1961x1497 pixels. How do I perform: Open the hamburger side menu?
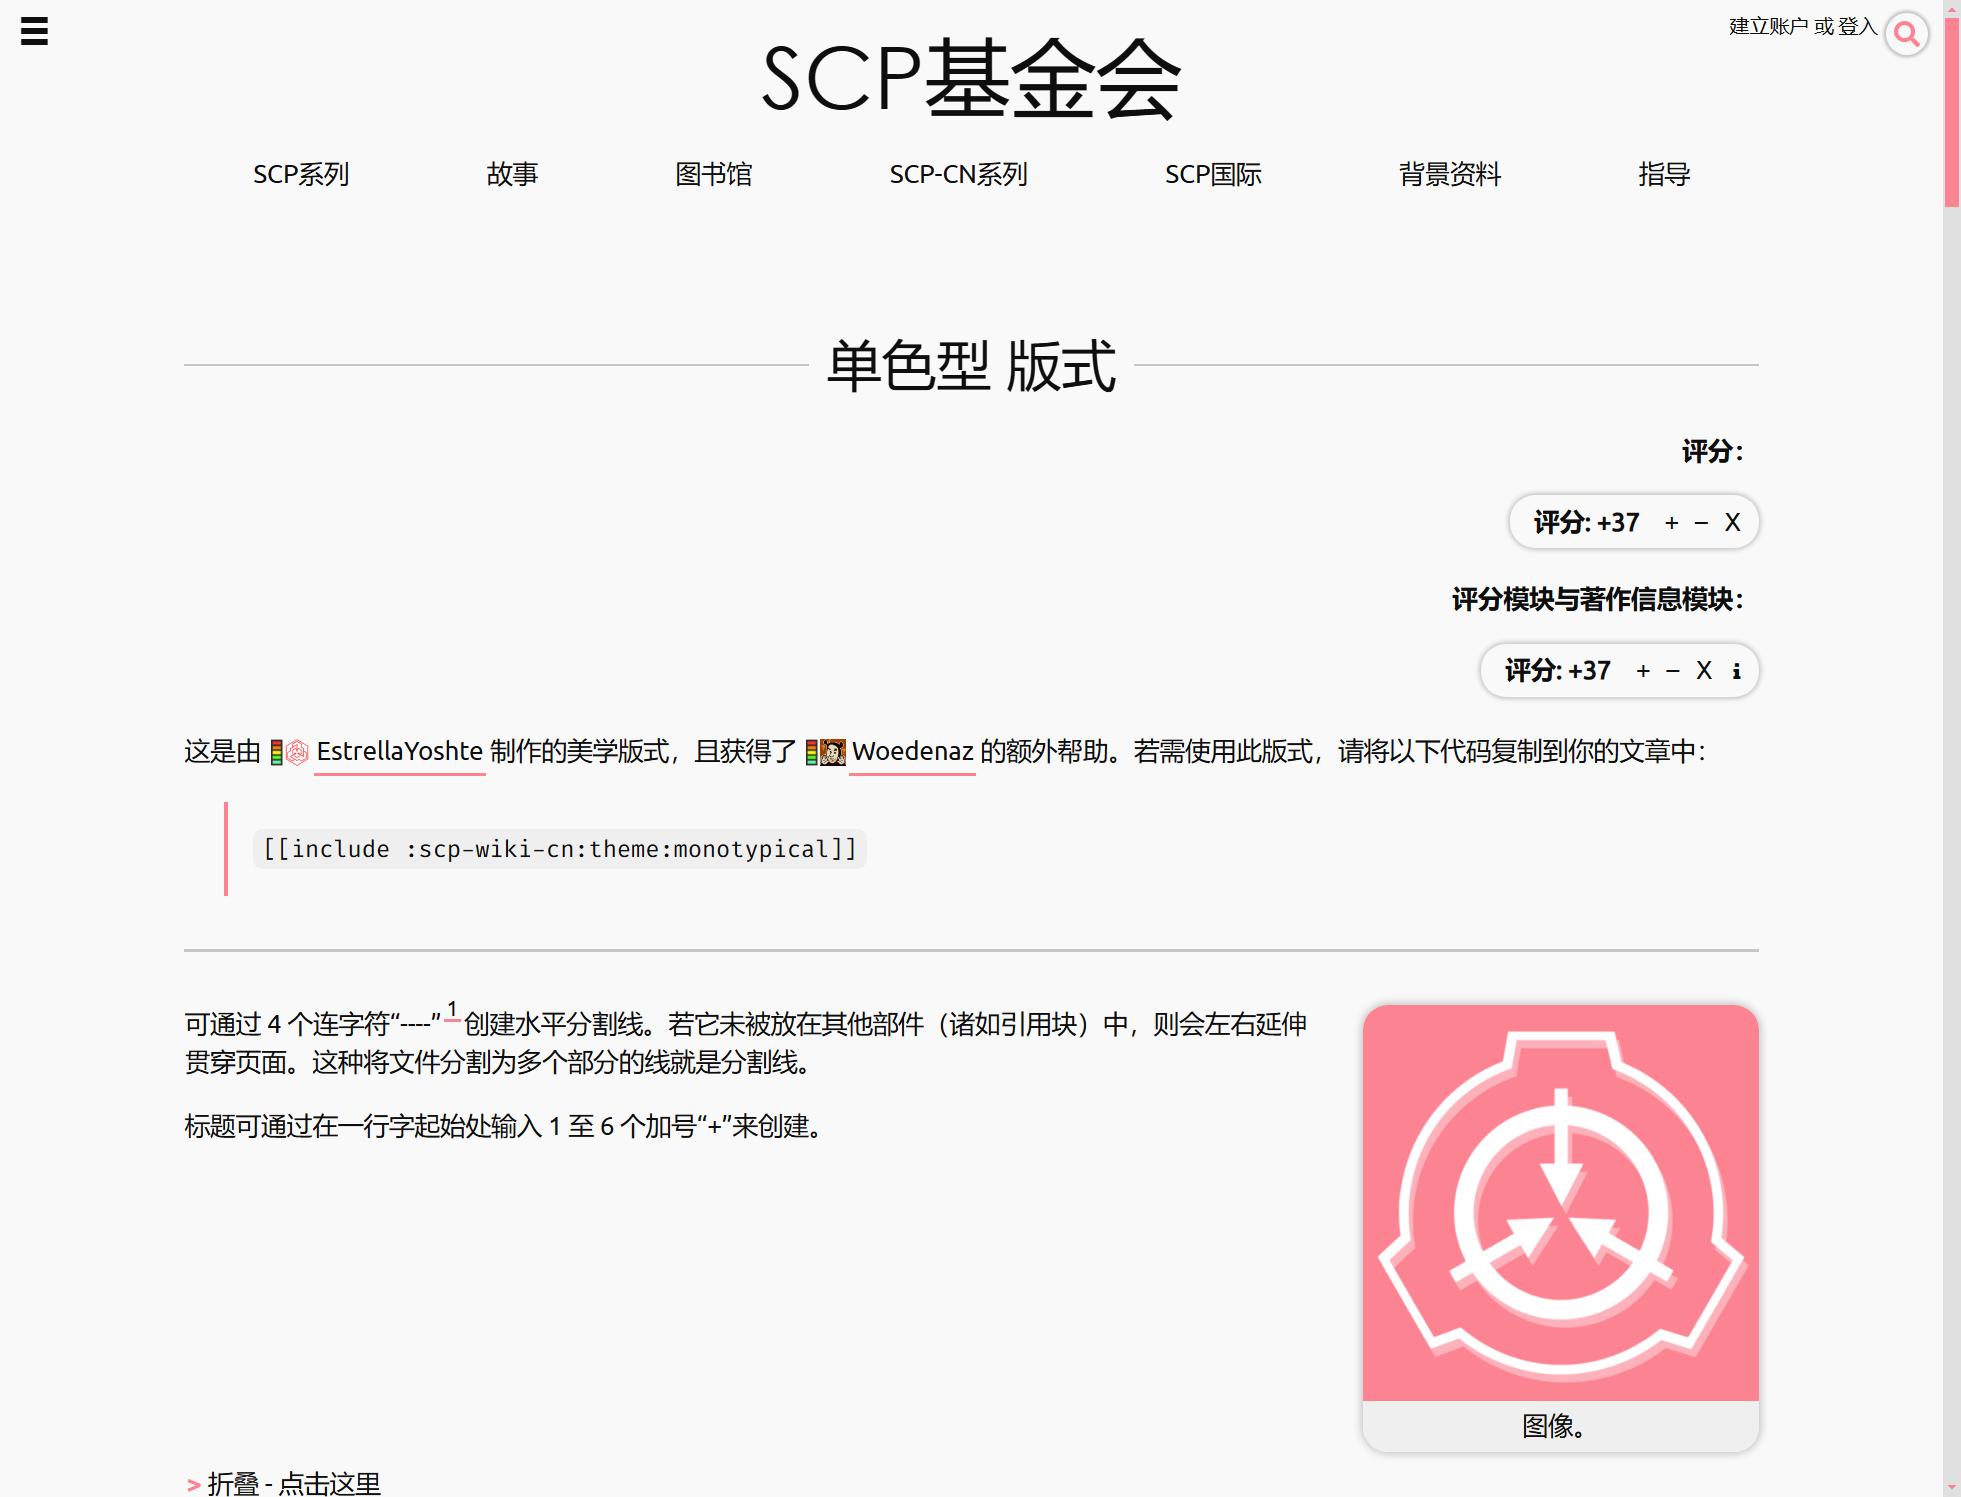(x=34, y=31)
